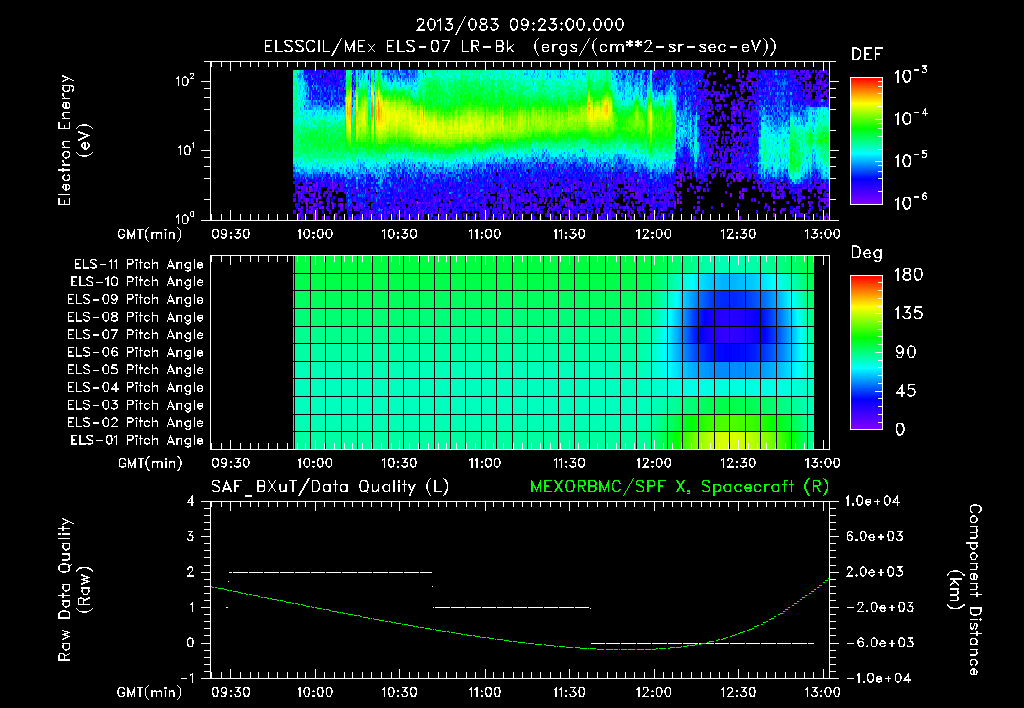Click the DEF colorbar label

(867, 55)
